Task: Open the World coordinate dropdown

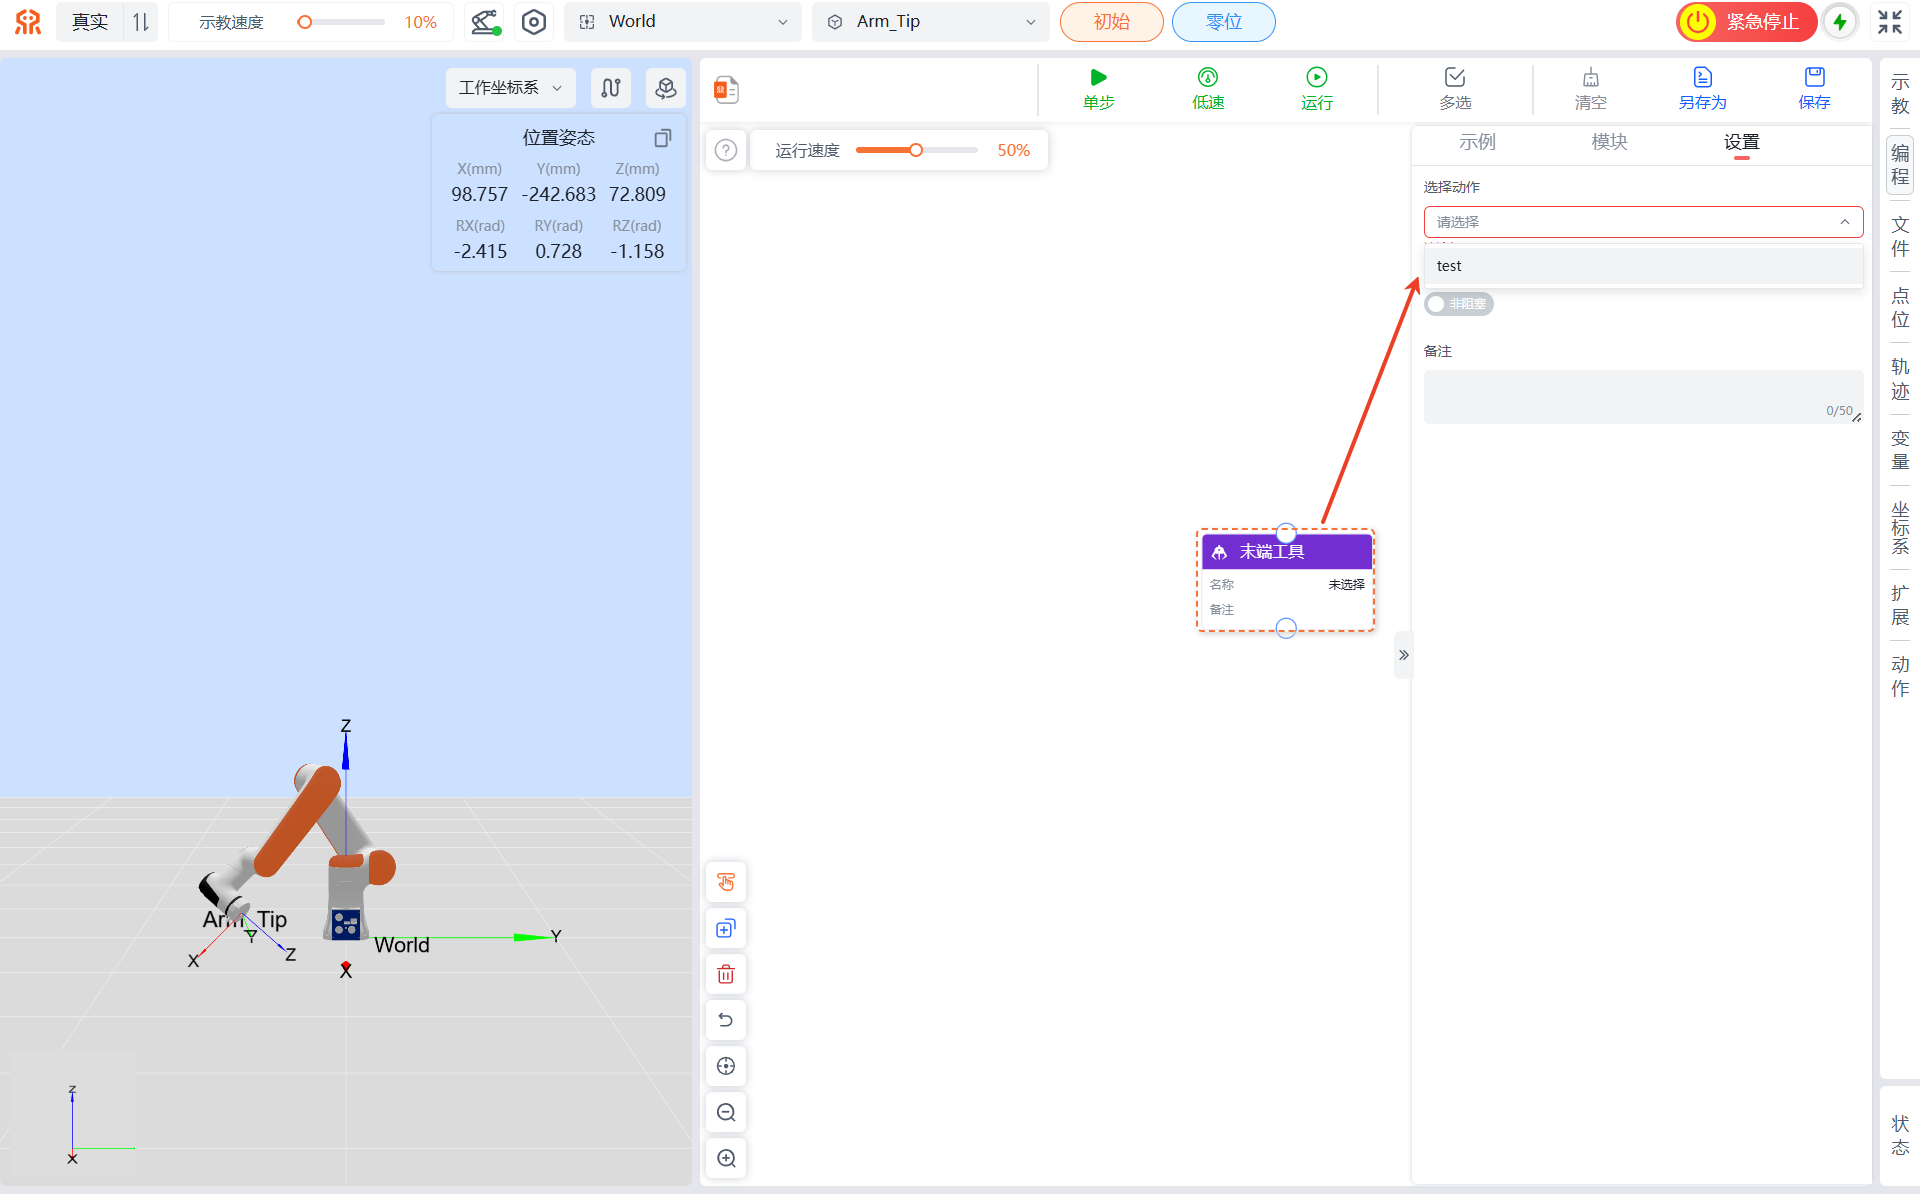Action: point(683,22)
